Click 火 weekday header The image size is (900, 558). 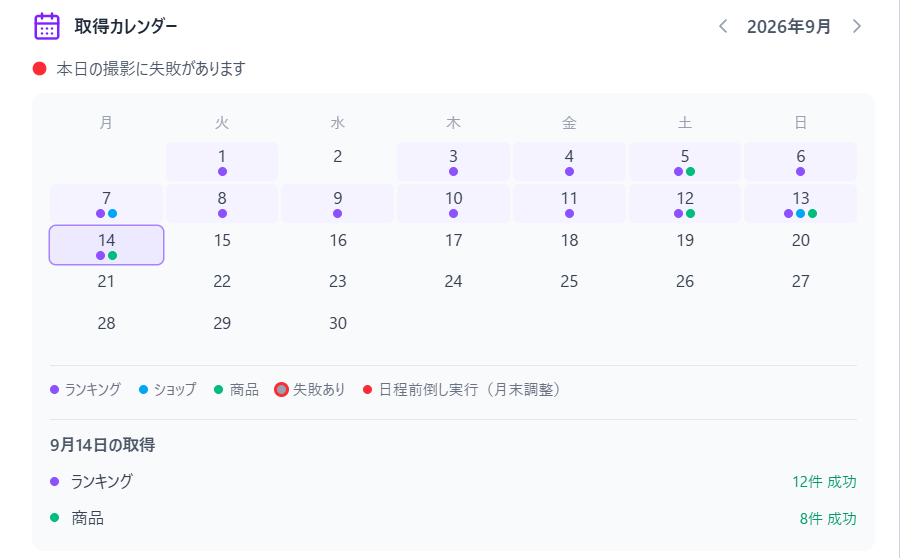click(222, 122)
